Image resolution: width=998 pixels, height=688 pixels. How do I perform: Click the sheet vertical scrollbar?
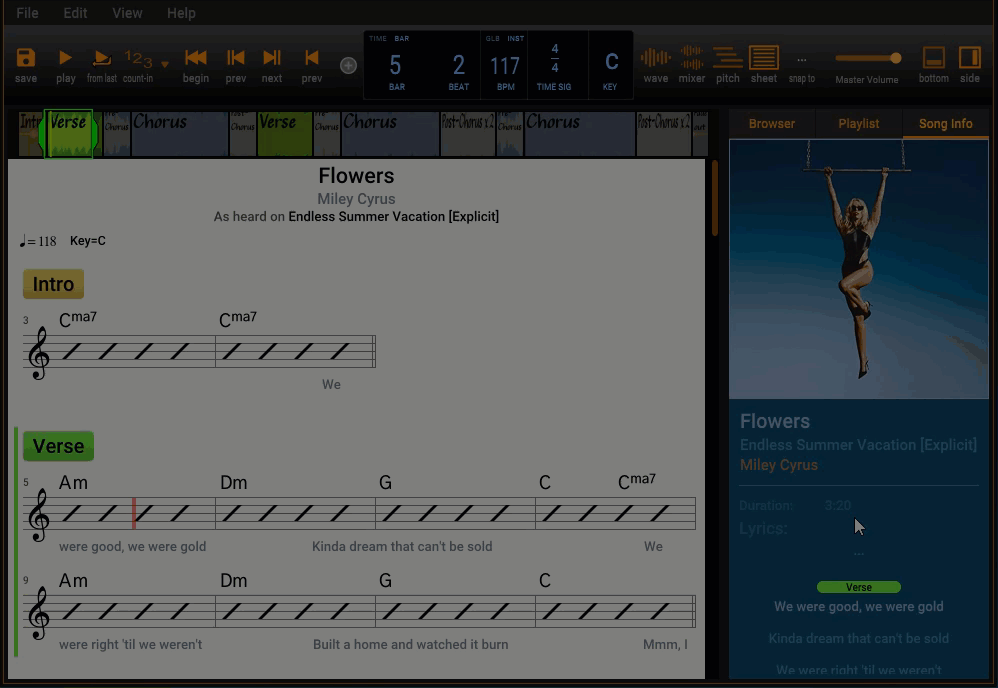[715, 199]
